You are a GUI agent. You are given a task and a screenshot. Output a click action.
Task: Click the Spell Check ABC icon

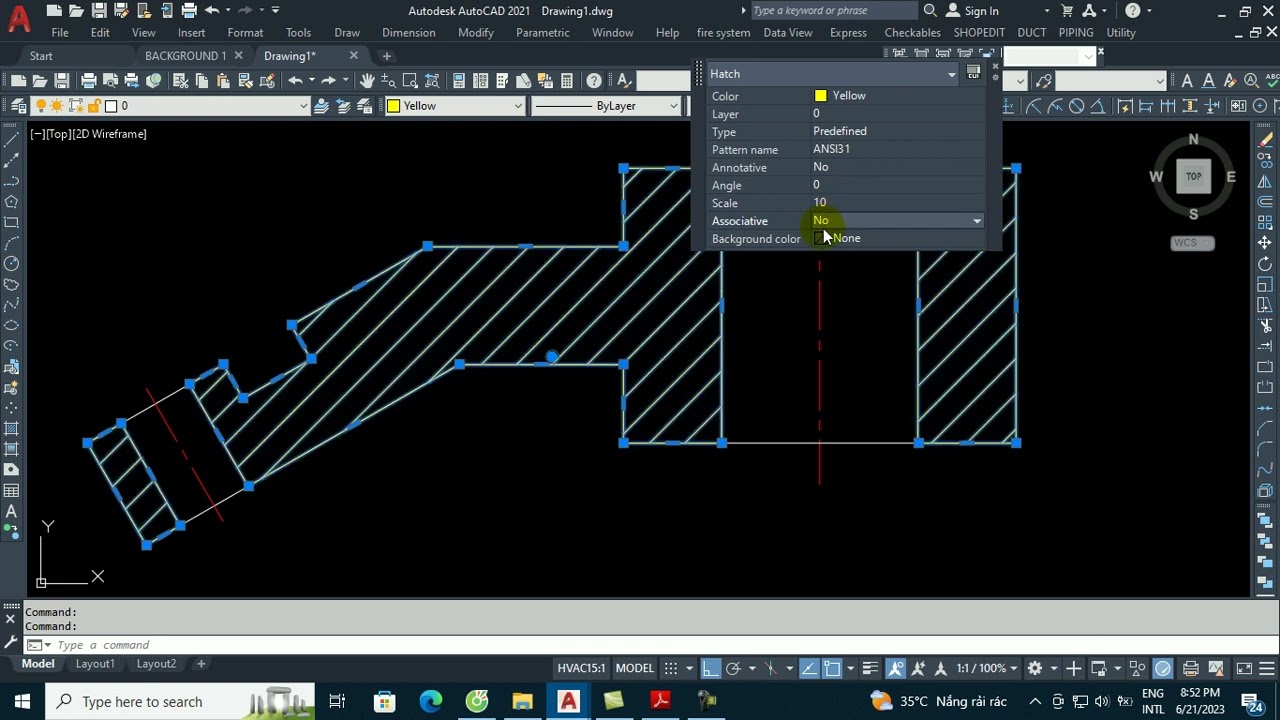[1274, 81]
